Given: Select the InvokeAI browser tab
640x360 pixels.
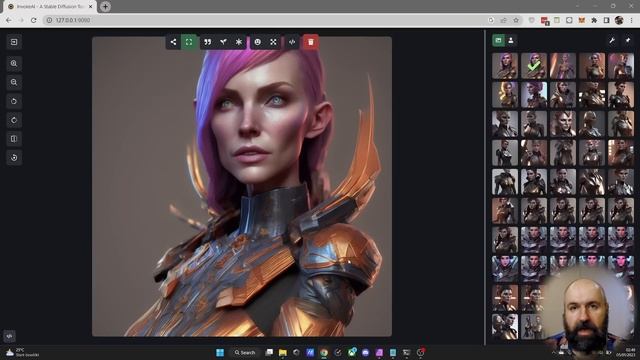Looking at the screenshot, I should click(49, 7).
